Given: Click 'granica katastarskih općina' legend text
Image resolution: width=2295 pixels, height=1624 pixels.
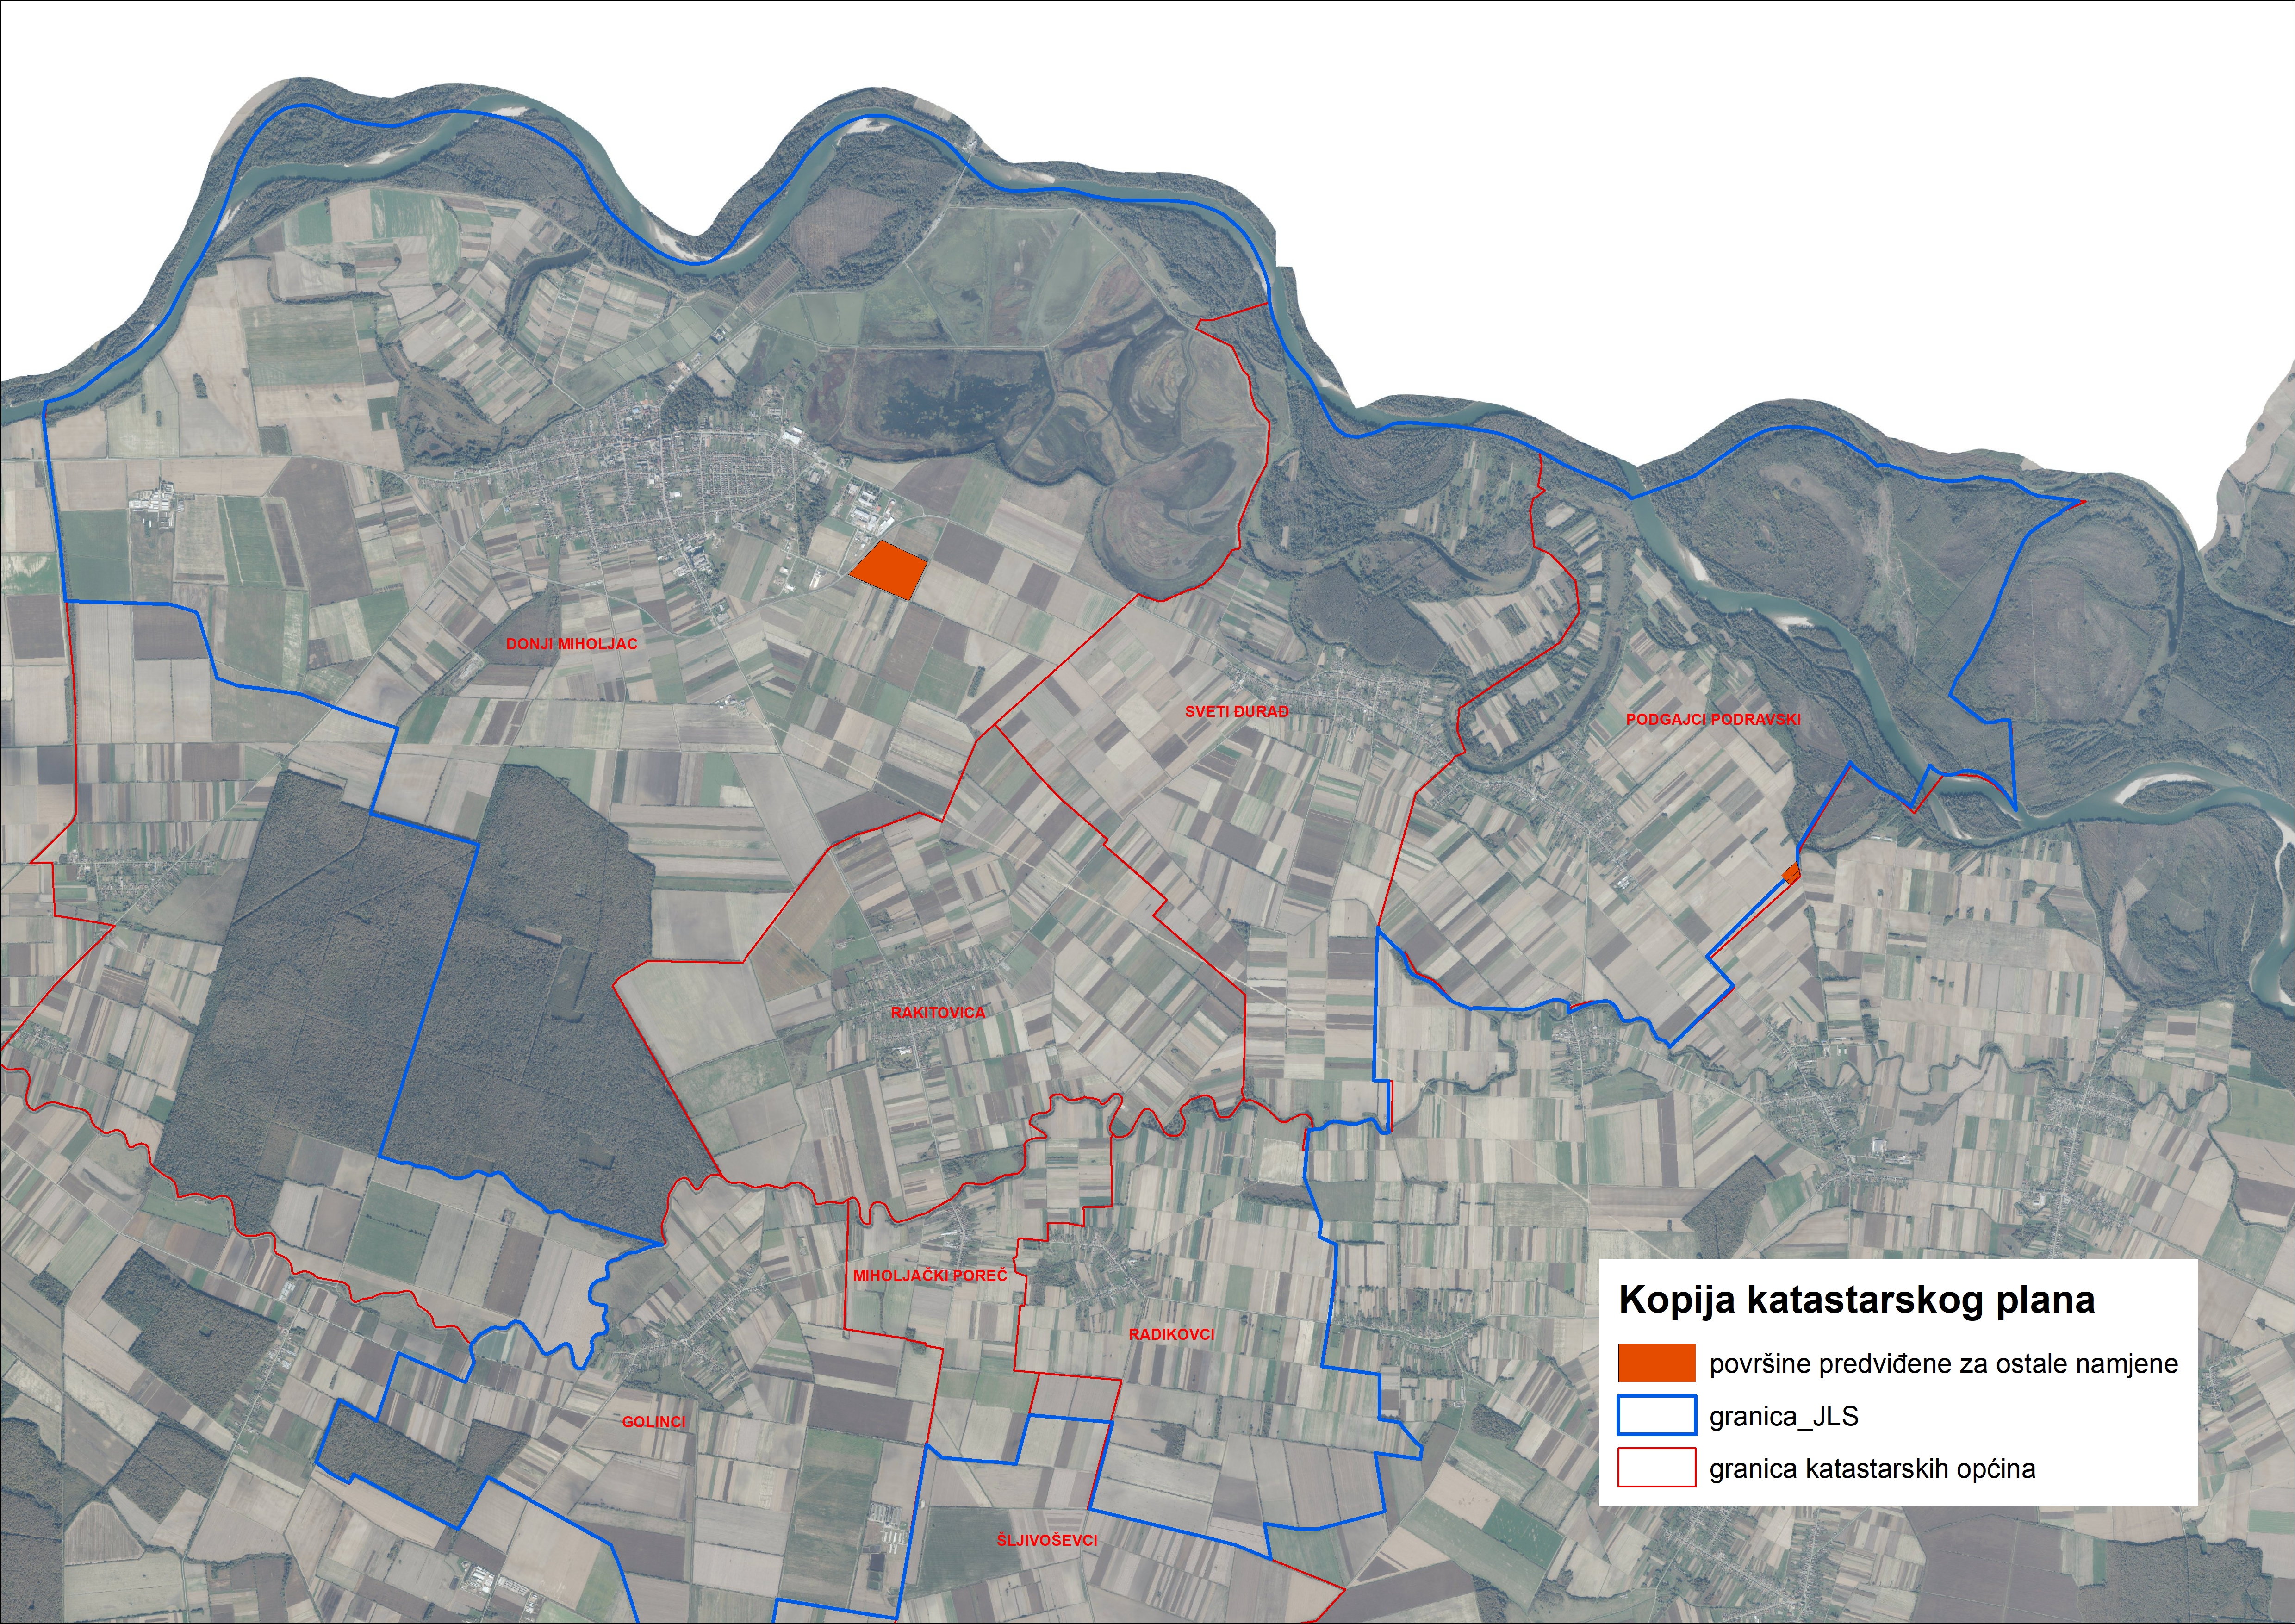Looking at the screenshot, I should point(1872,1469).
